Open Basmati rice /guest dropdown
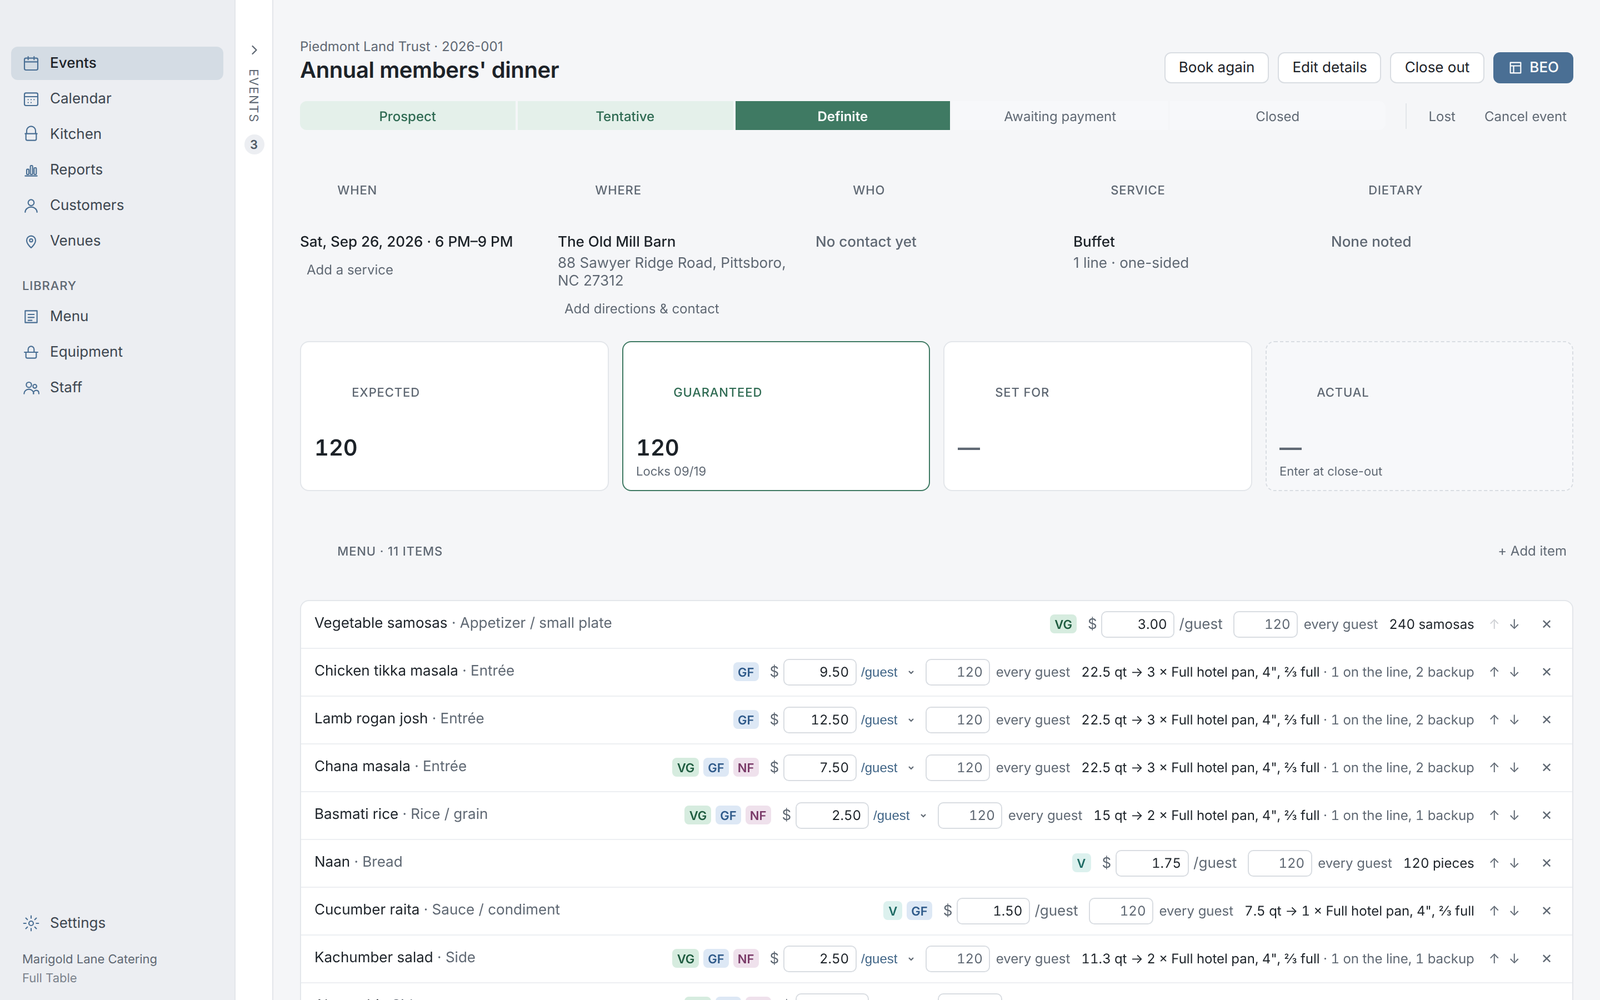Viewport: 1600px width, 1000px height. [900, 816]
